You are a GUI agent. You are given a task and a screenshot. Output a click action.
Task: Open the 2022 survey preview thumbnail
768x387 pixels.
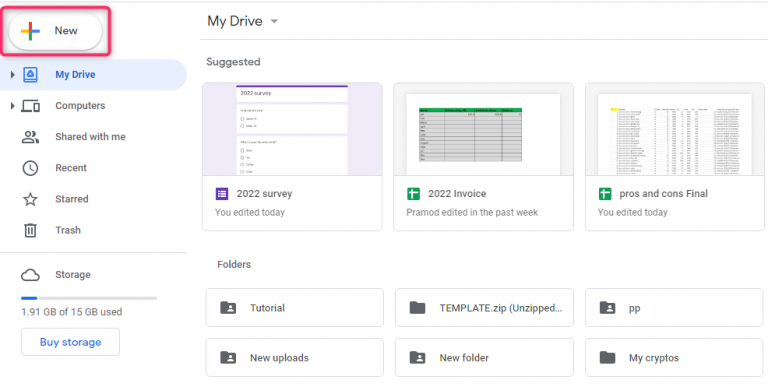tap(292, 129)
